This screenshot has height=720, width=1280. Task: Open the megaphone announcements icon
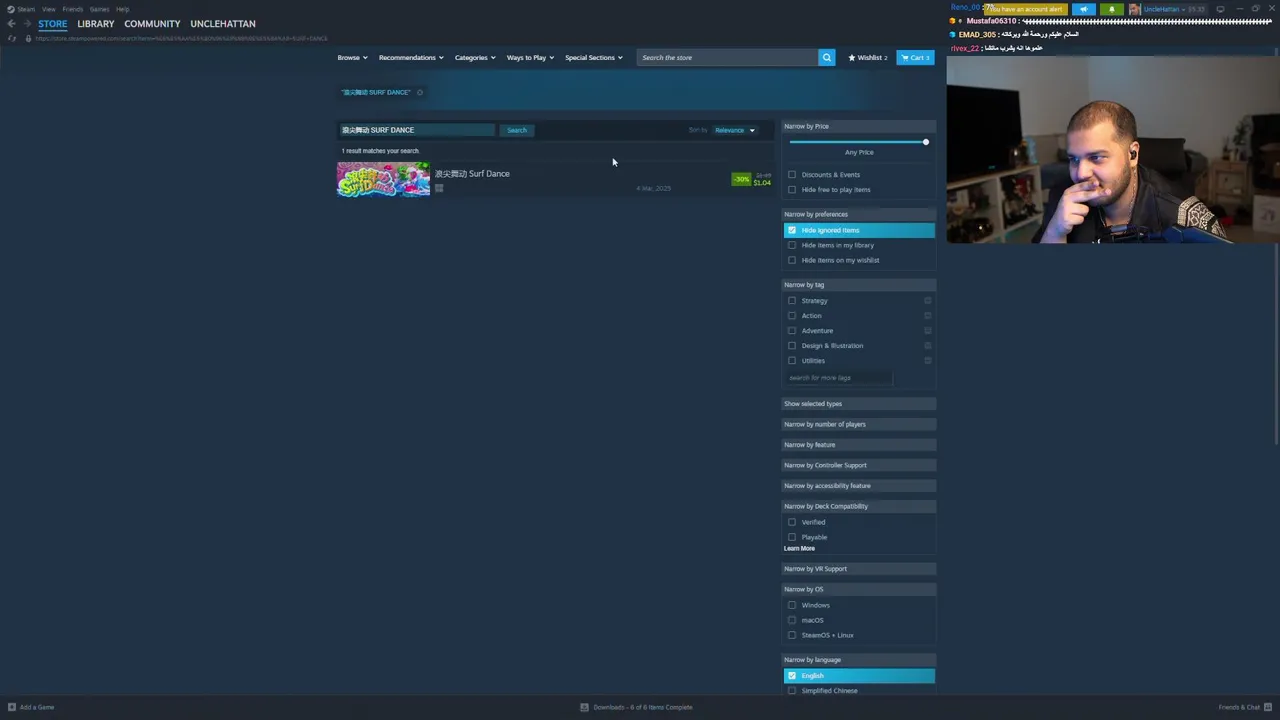point(1084,9)
